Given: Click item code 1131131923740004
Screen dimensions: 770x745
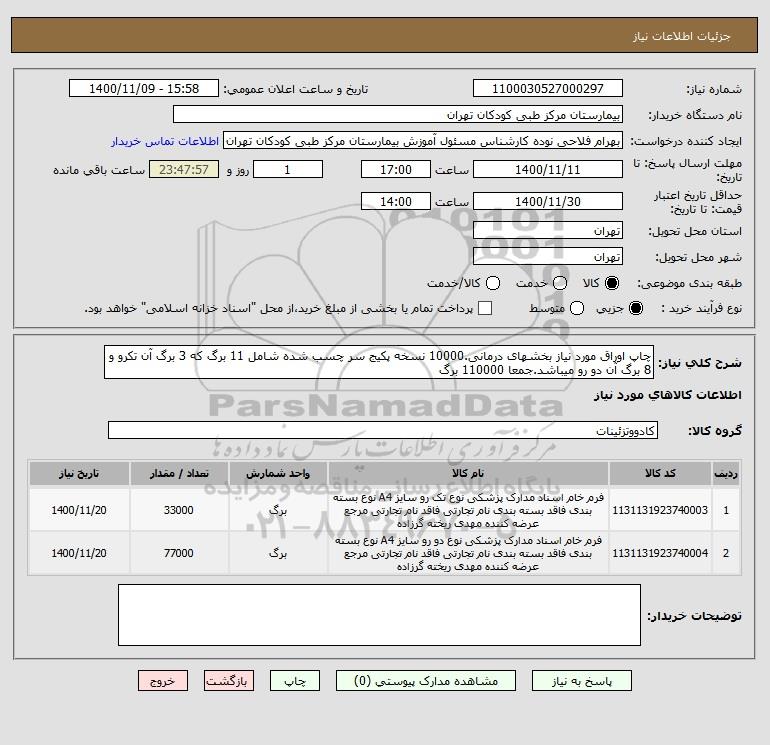Looking at the screenshot, I should click(660, 553).
